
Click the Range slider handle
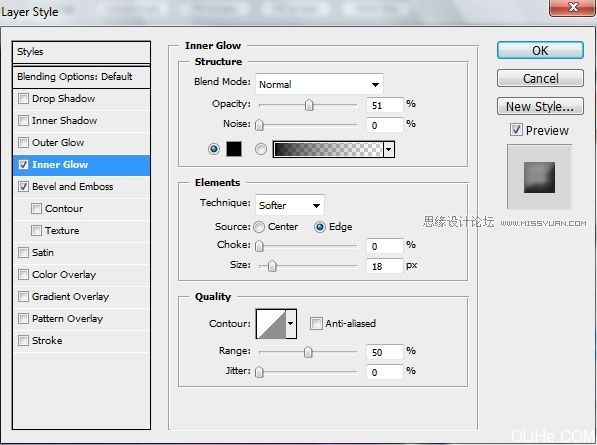(308, 352)
